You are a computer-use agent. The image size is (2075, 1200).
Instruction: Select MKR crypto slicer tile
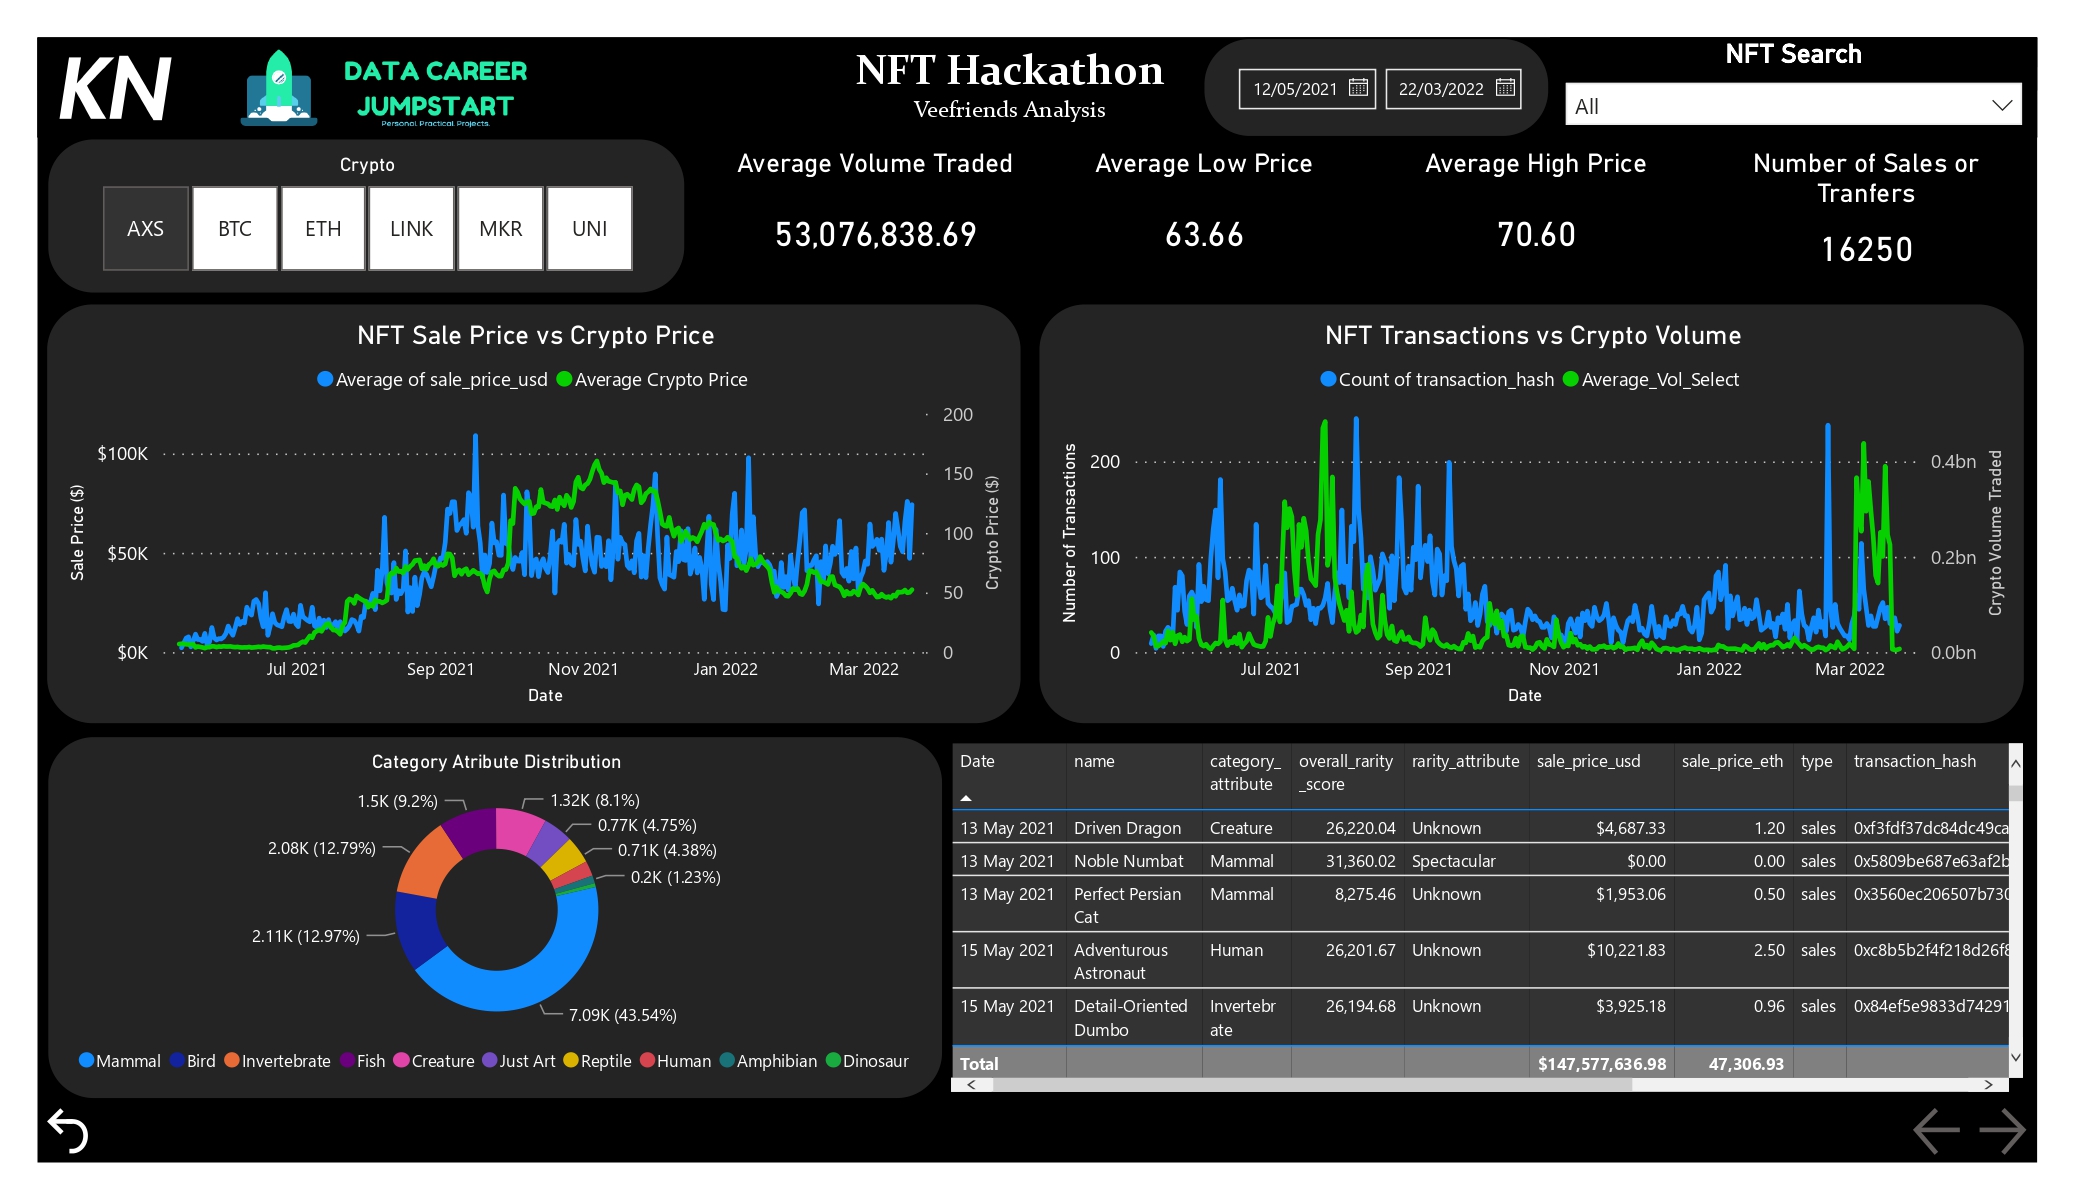[x=501, y=228]
